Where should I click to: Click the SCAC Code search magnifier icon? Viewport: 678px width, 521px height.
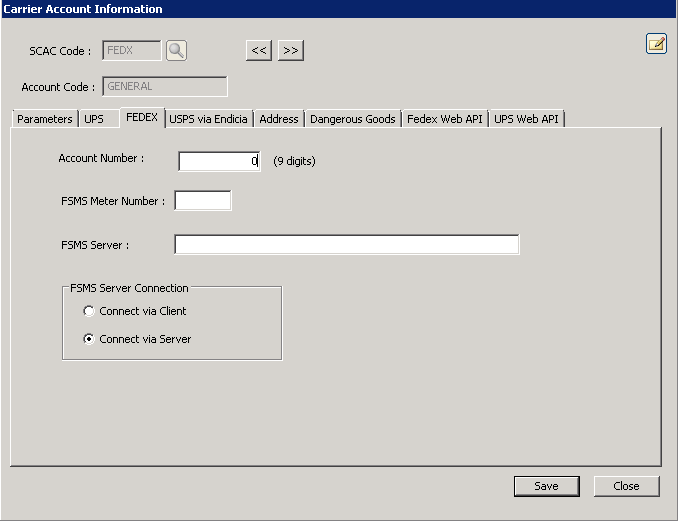click(176, 50)
